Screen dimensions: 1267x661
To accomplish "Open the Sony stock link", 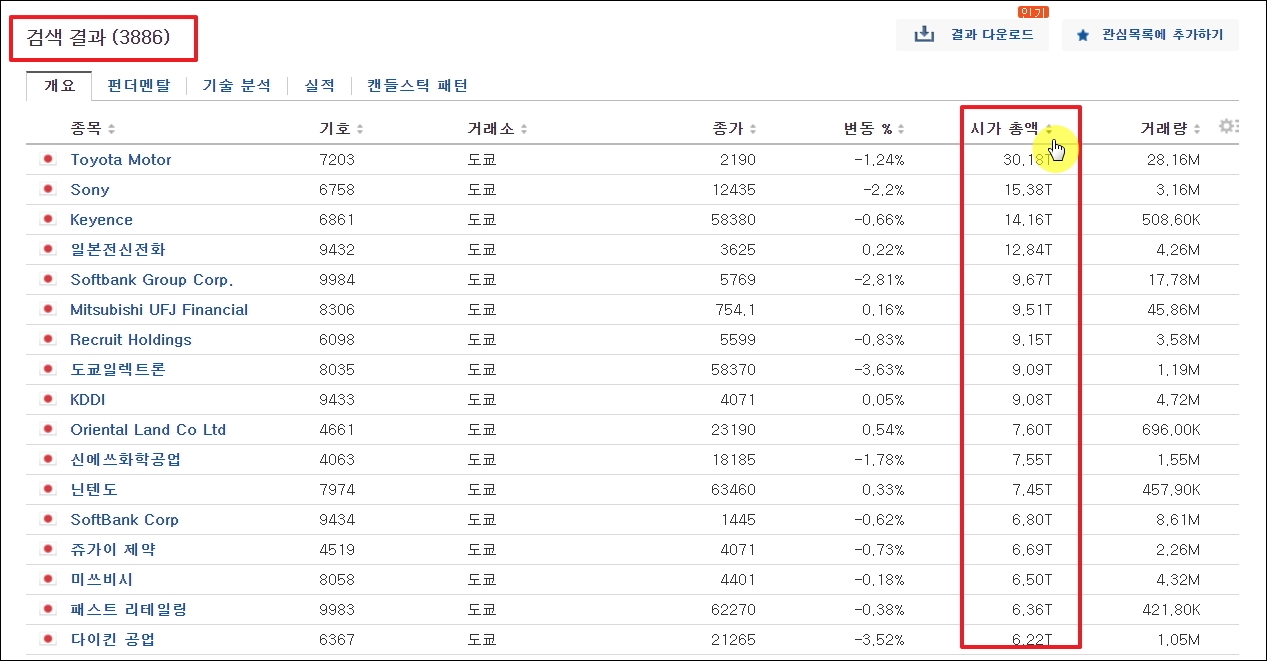I will (x=90, y=190).
